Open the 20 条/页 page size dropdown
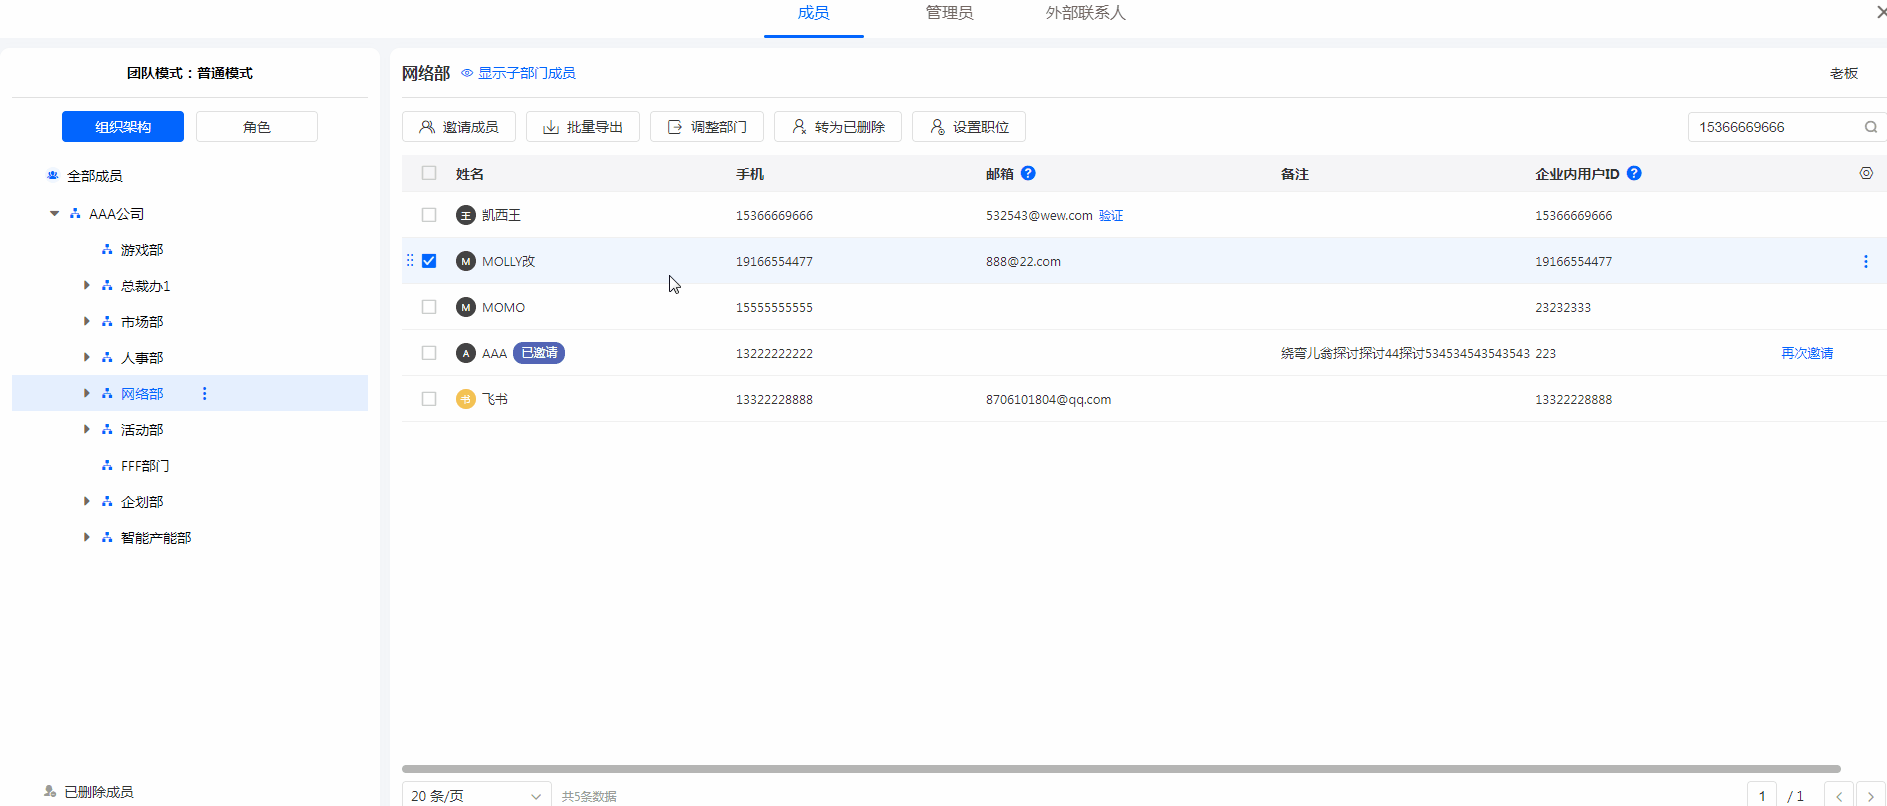The image size is (1887, 806). (x=476, y=795)
